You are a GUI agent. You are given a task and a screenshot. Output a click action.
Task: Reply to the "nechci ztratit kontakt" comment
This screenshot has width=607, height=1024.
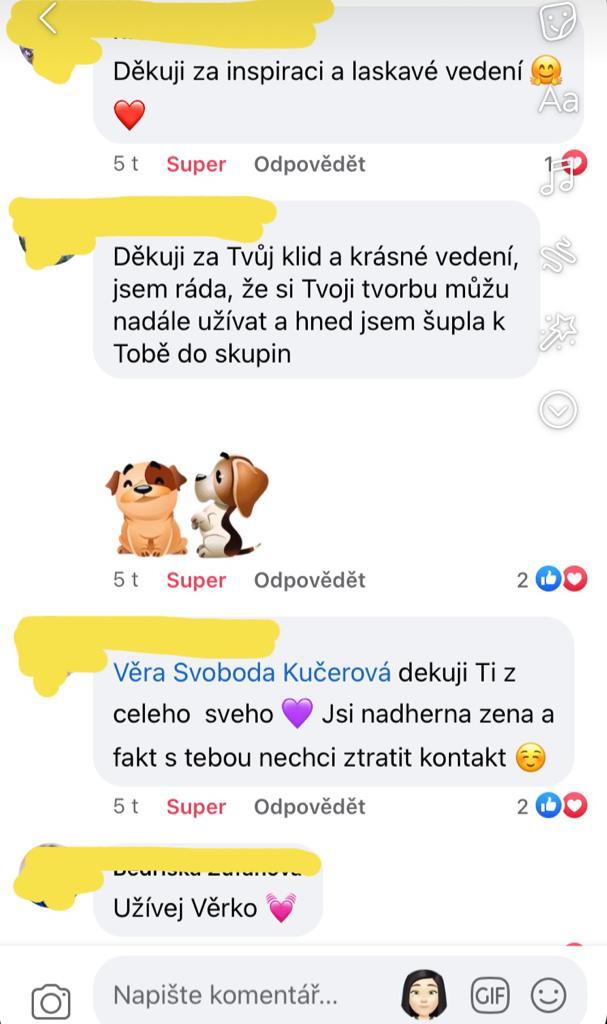(310, 807)
